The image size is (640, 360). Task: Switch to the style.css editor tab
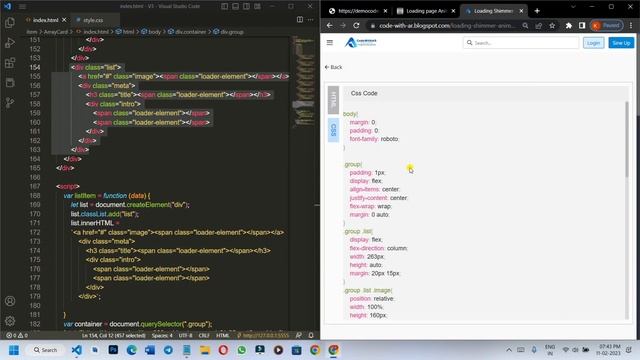tap(93, 20)
